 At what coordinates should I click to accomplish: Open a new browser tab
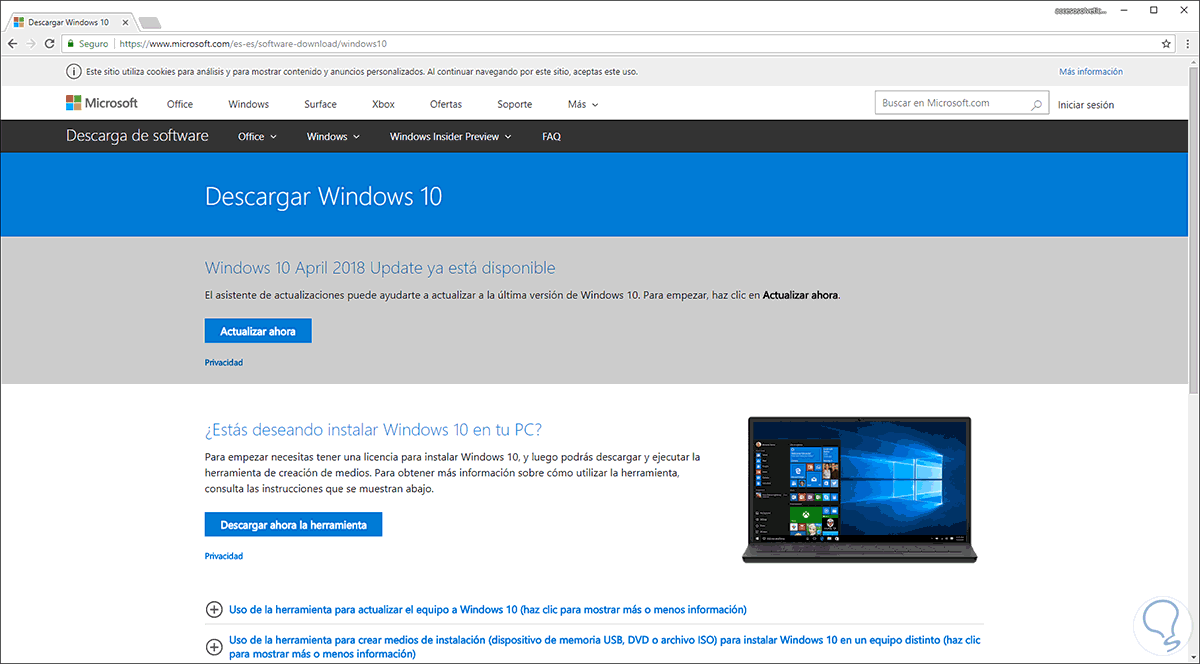[150, 22]
